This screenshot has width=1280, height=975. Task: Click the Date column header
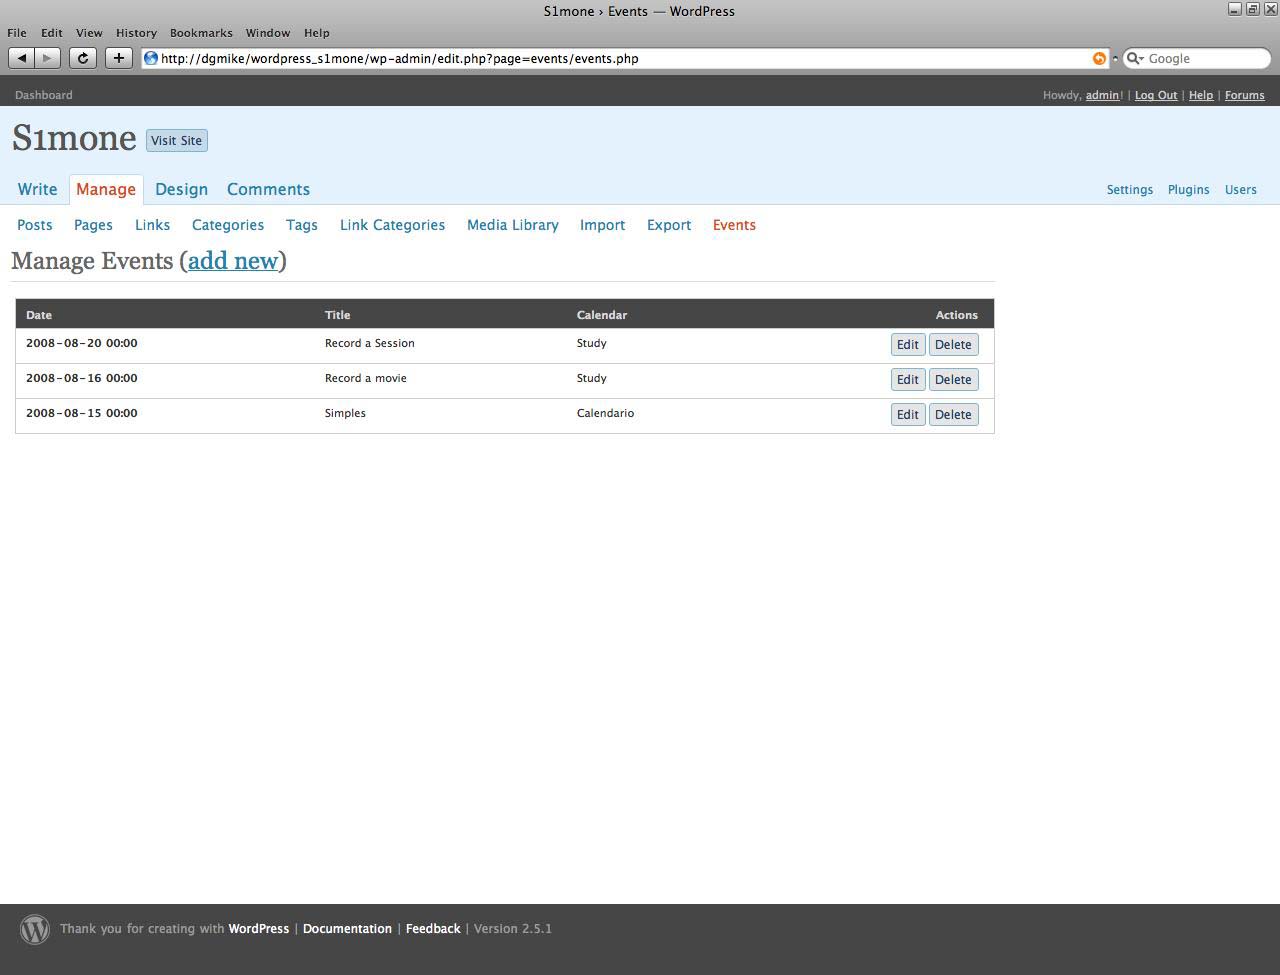point(39,315)
